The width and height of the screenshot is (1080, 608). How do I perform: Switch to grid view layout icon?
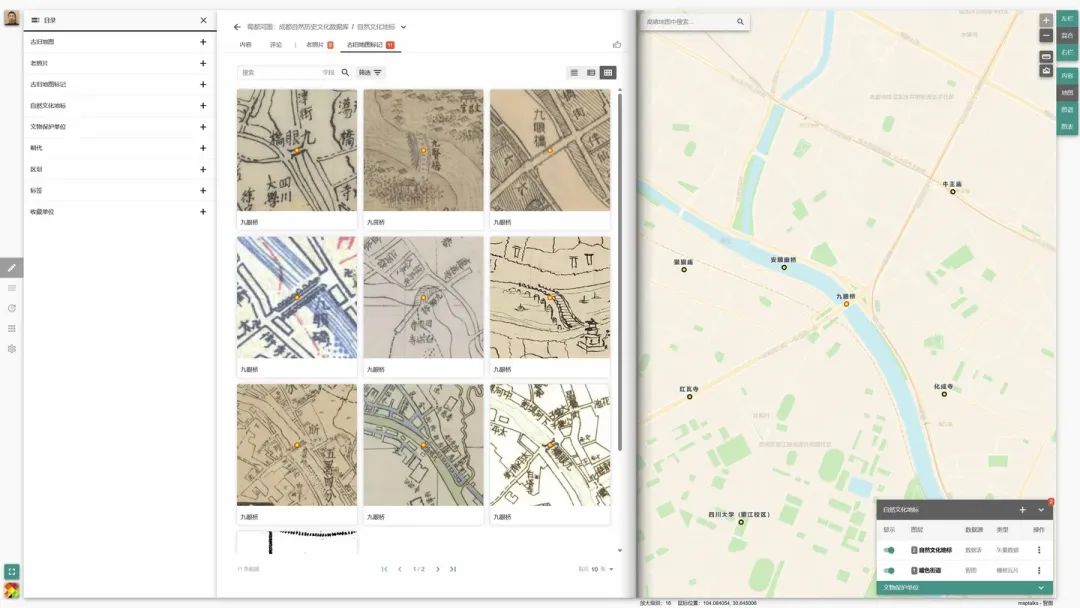[x=608, y=73]
